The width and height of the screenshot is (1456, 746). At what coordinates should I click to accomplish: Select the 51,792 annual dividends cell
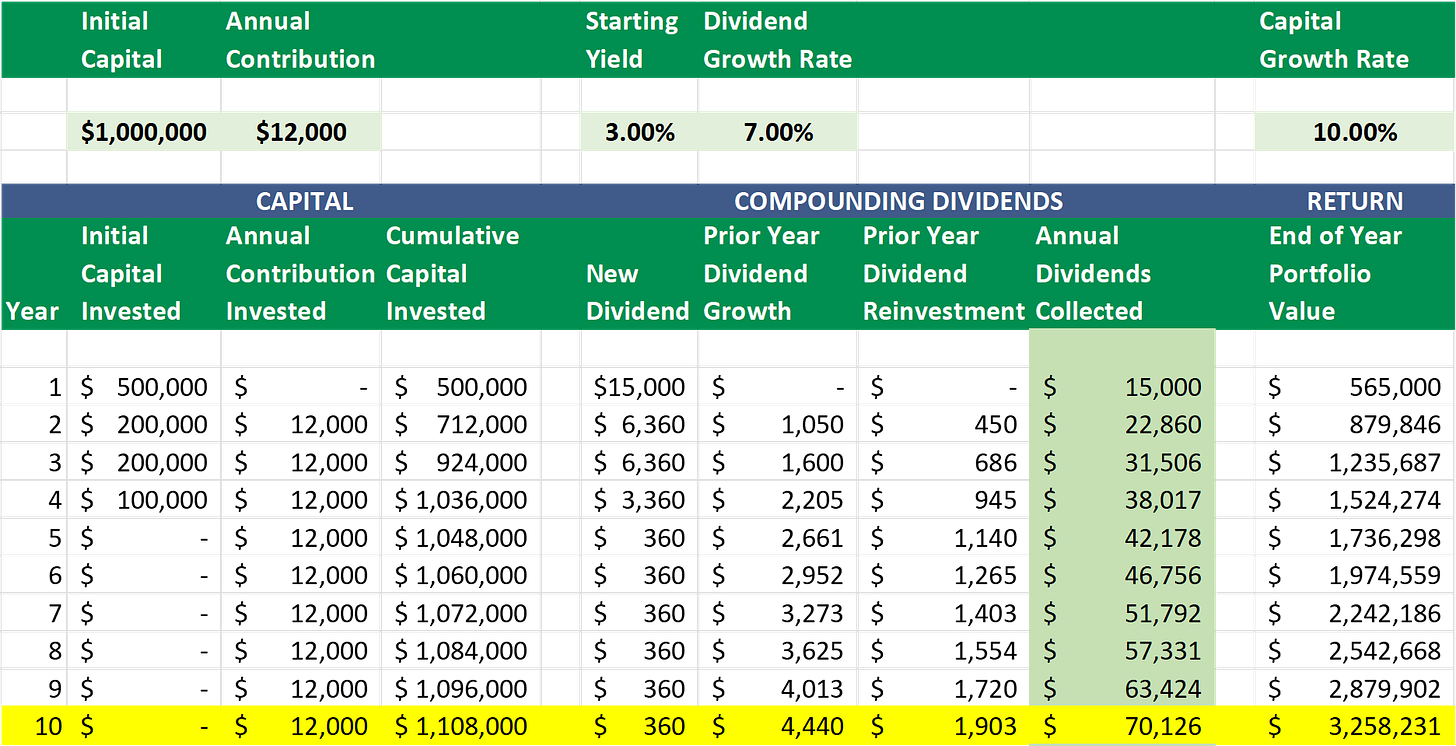(x=1122, y=614)
